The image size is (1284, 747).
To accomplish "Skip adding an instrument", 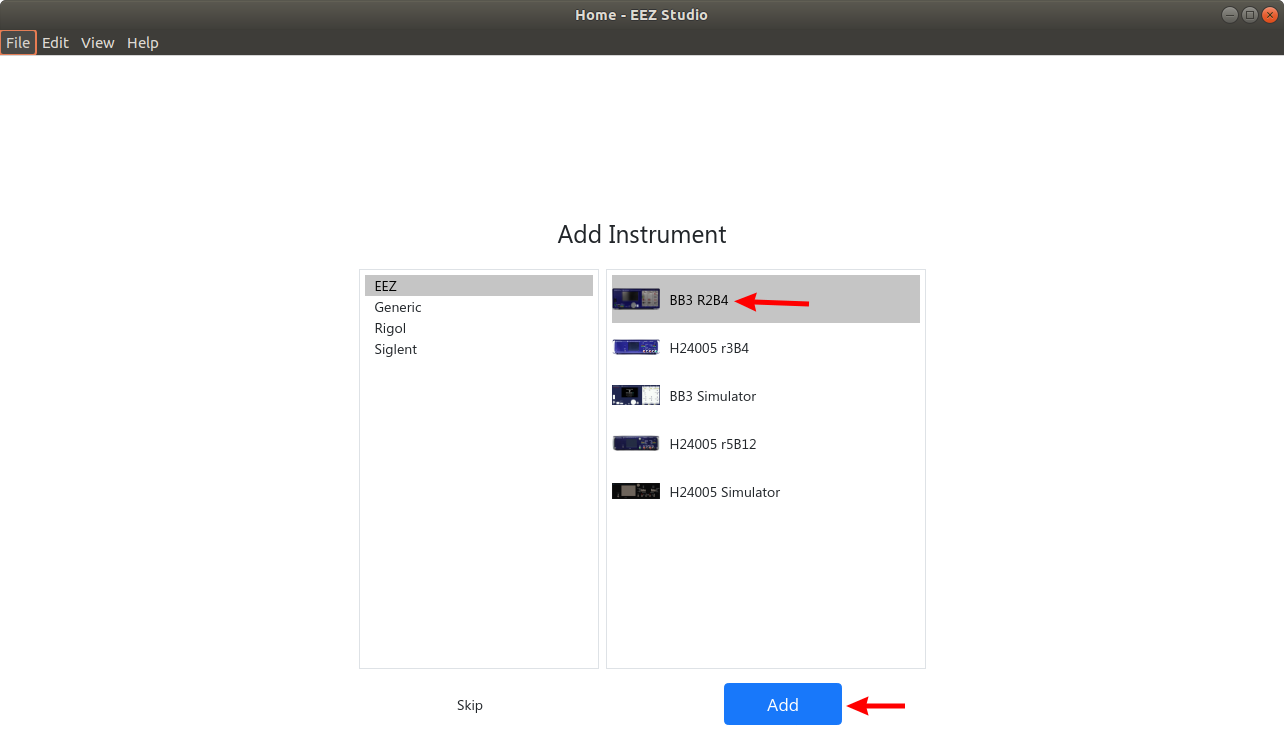I will click(470, 705).
